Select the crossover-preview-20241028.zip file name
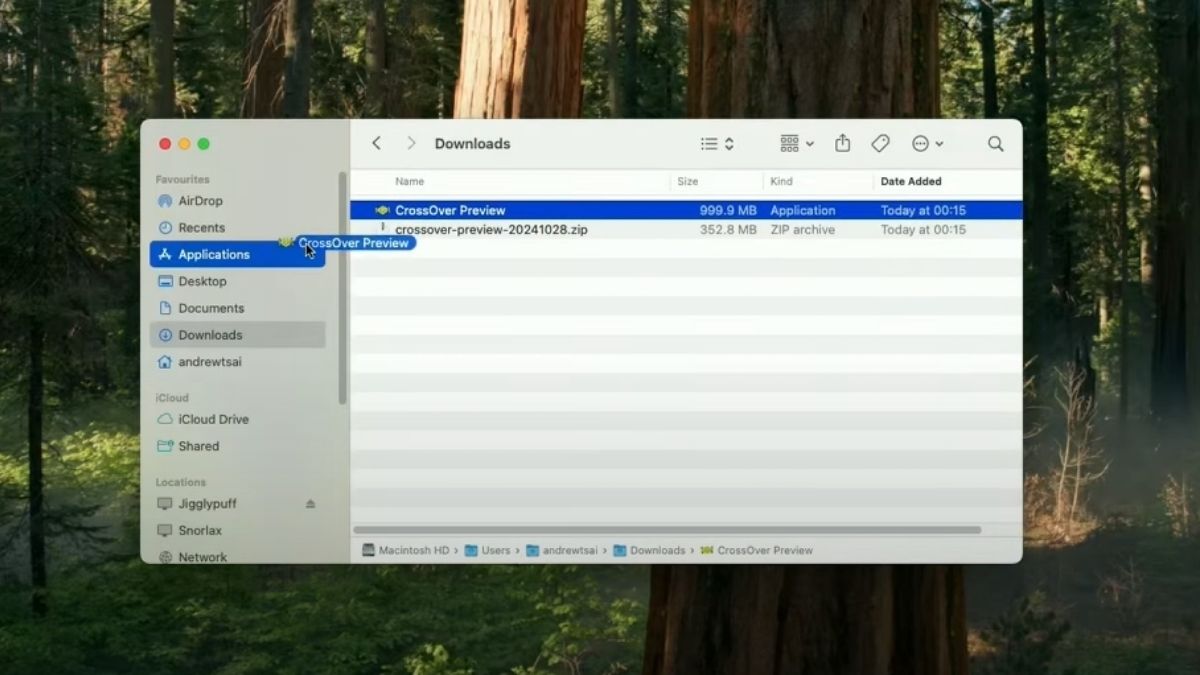 pyautogui.click(x=491, y=230)
